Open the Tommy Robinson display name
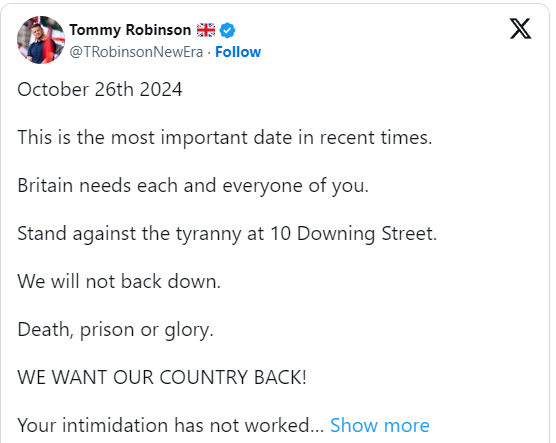The height and width of the screenshot is (443, 556). (x=130, y=30)
